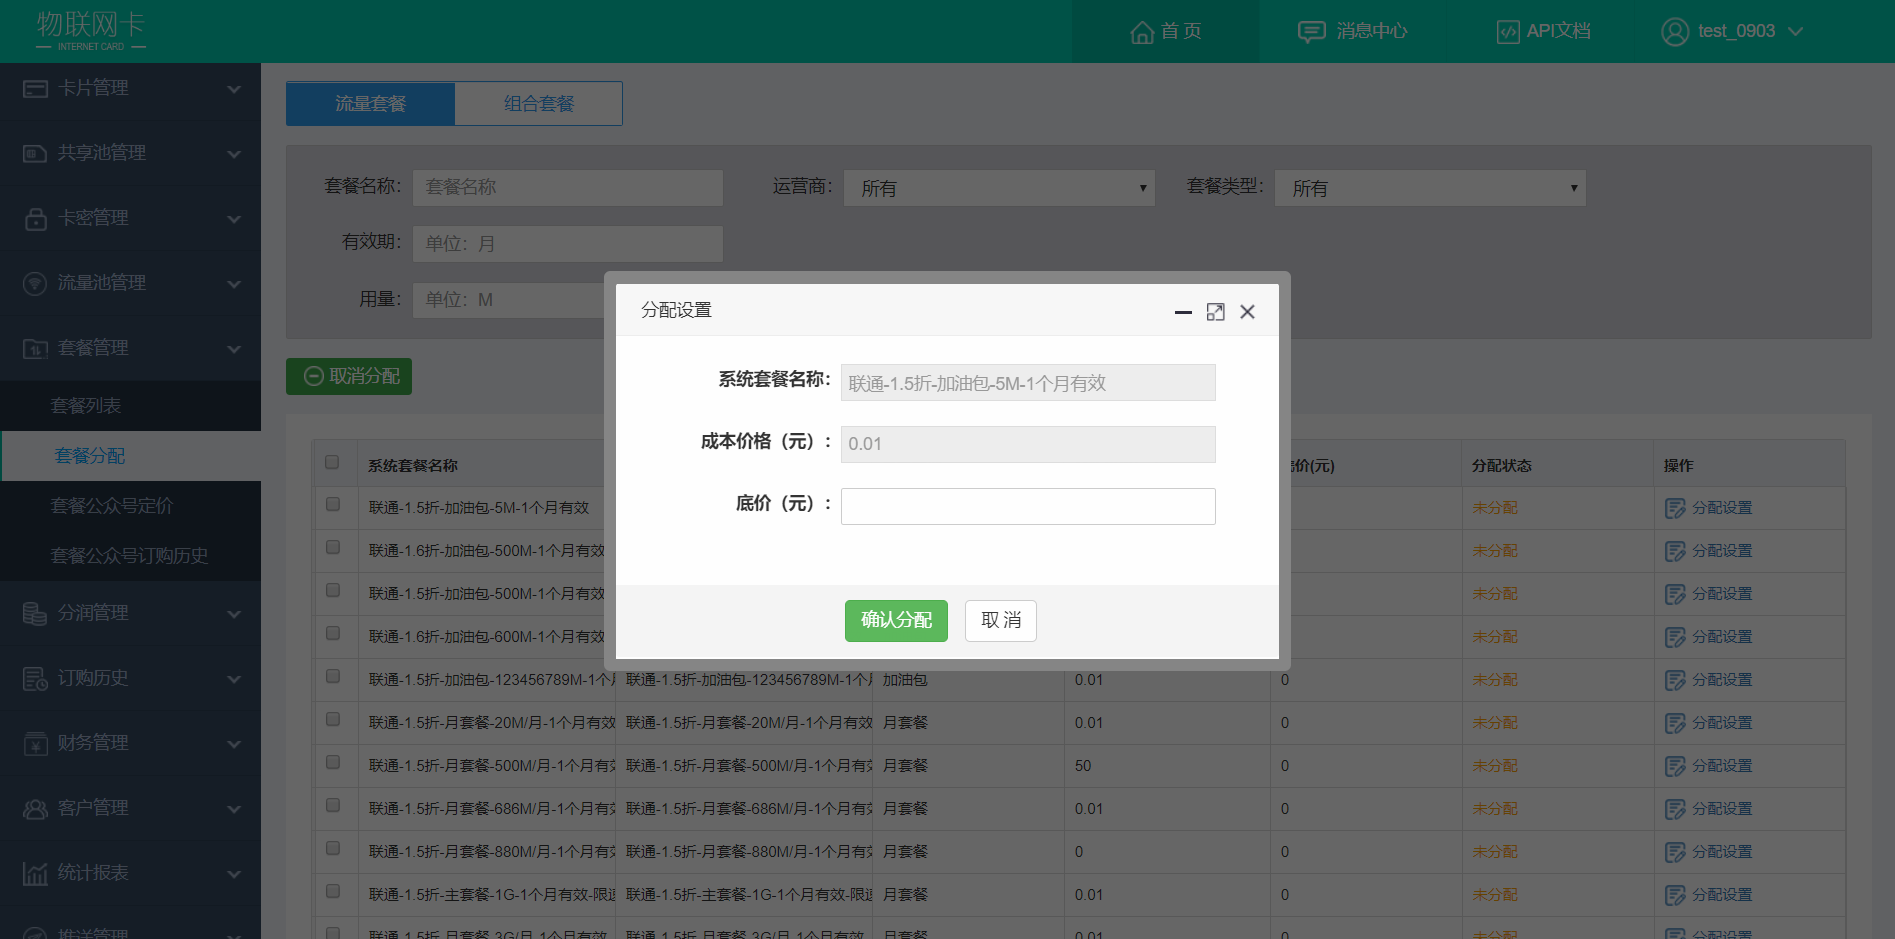
Task: Toggle the select-all checkbox in table header
Action: click(x=332, y=462)
